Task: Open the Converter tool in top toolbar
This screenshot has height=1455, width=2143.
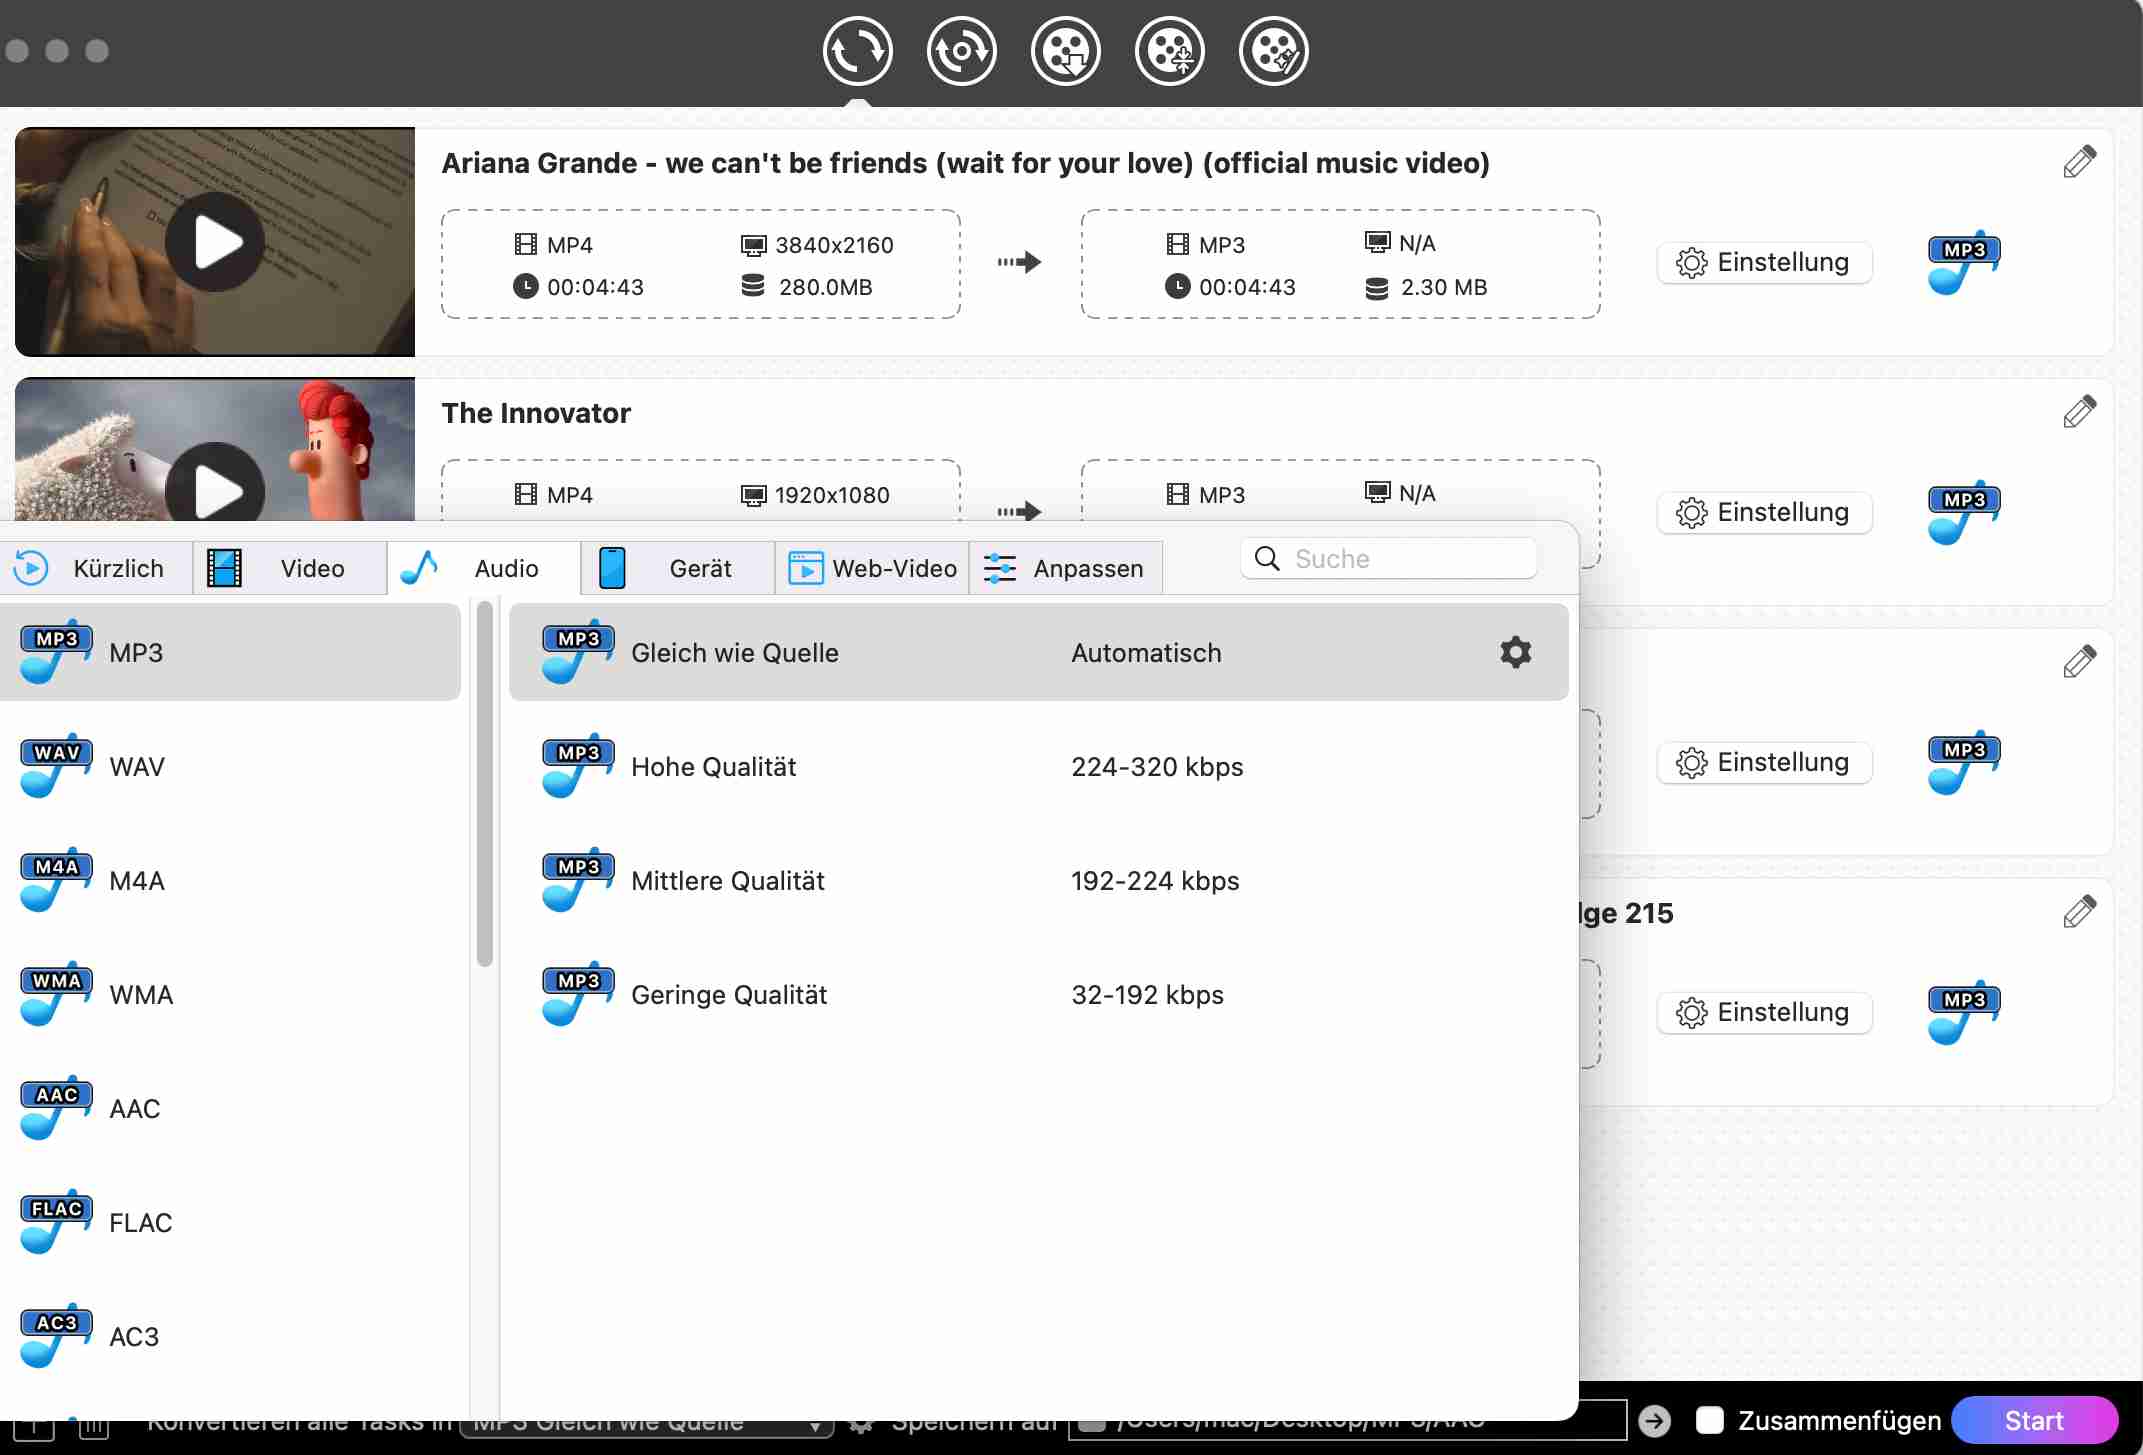Action: point(857,51)
